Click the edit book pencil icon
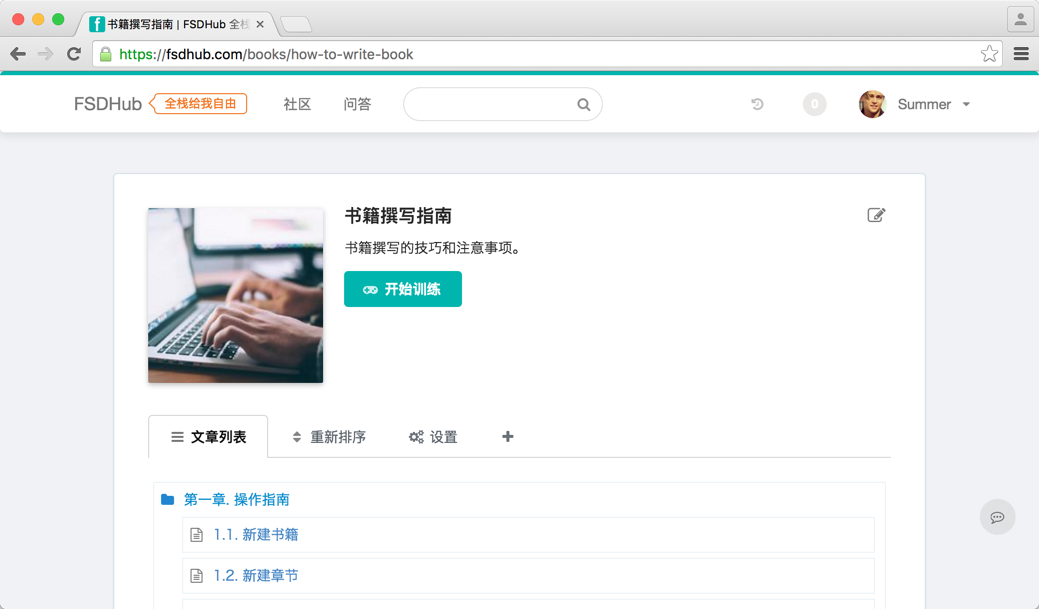Image resolution: width=1039 pixels, height=609 pixels. click(876, 215)
